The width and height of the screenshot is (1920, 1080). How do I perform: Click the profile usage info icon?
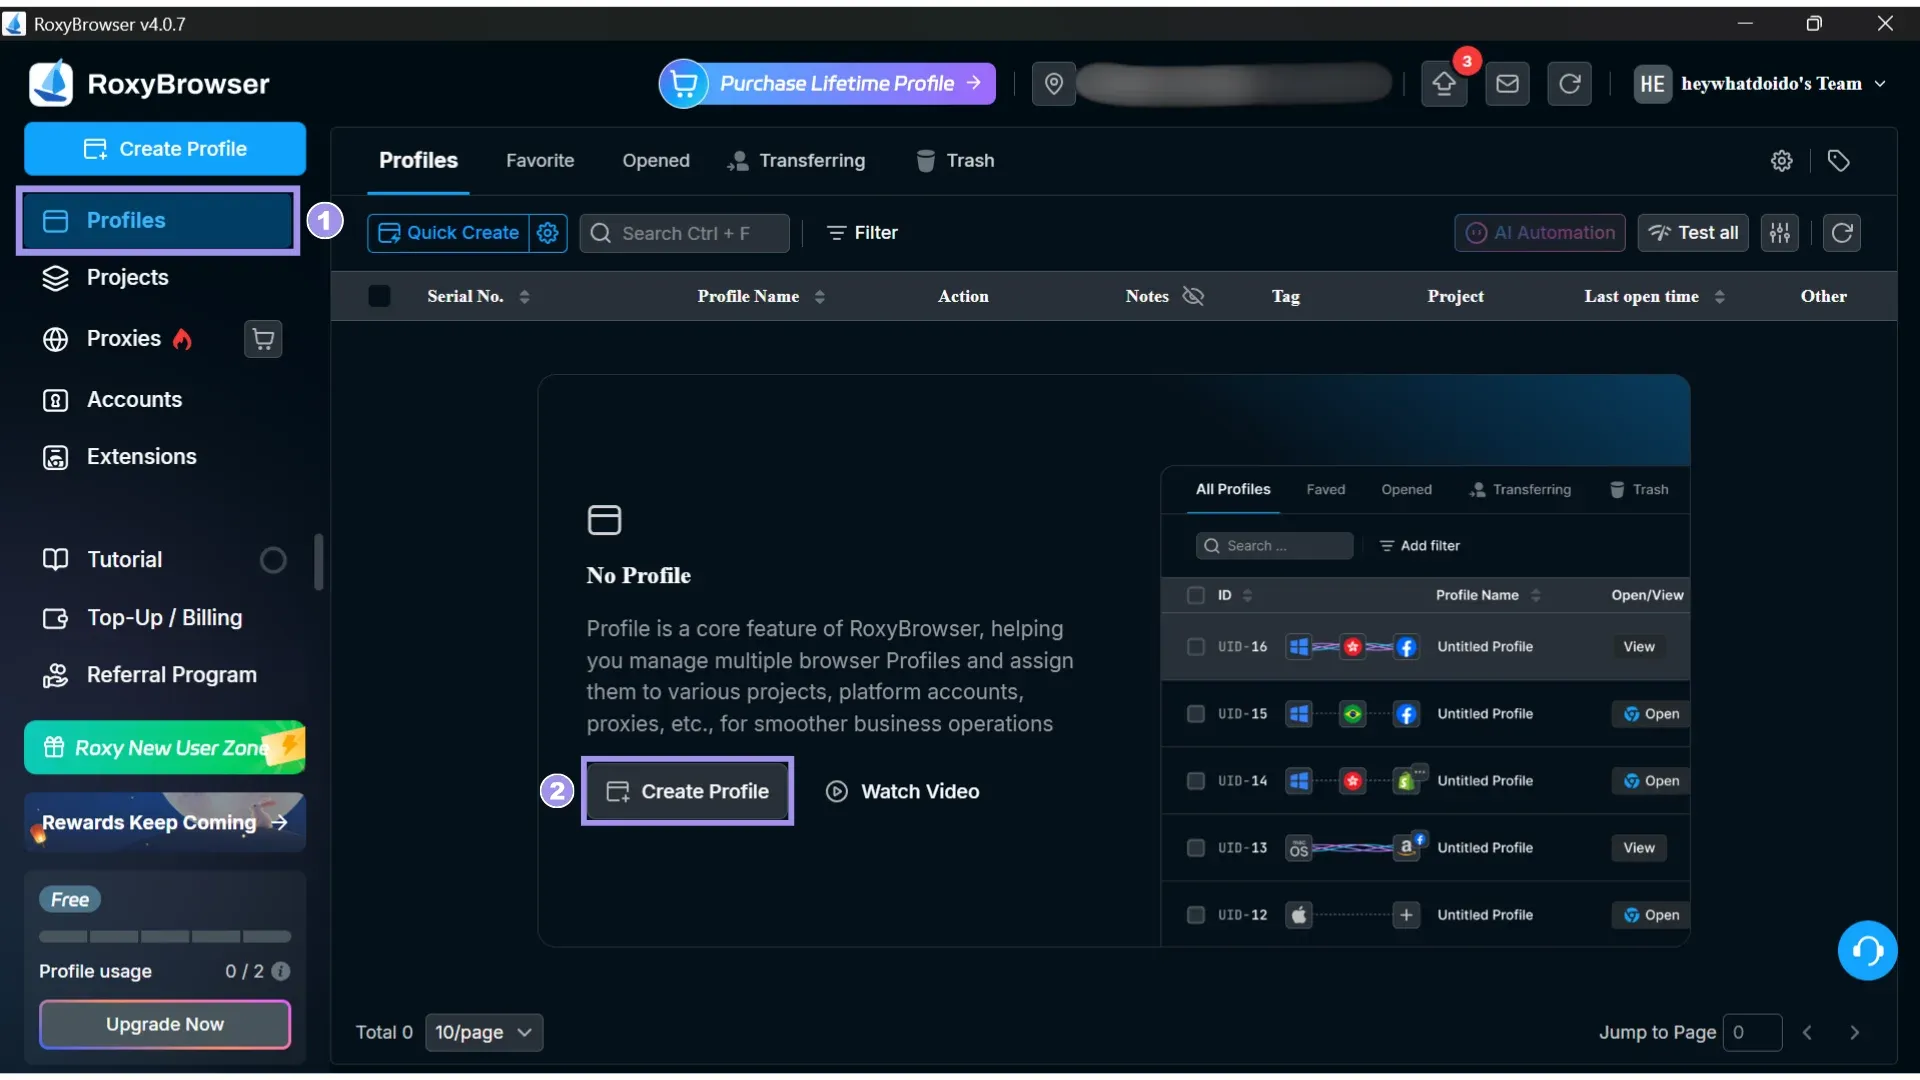coord(281,971)
